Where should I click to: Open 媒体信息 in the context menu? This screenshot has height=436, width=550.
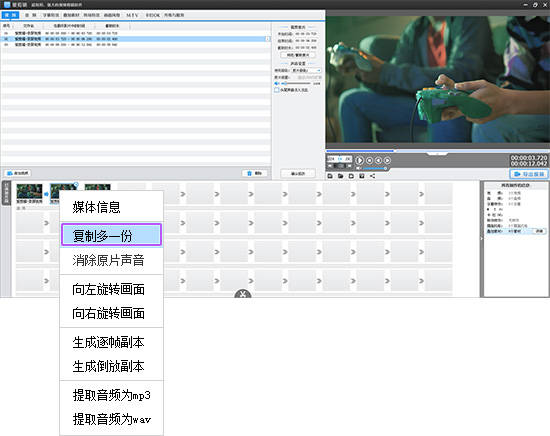coord(111,207)
